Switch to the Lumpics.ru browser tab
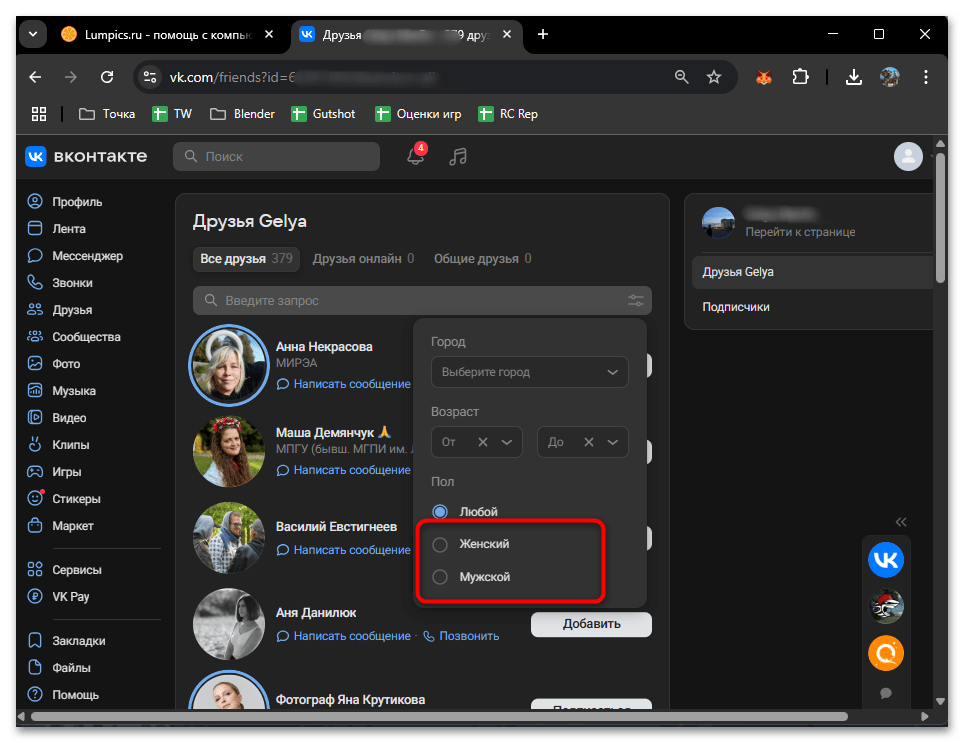The image size is (964, 743). 167,34
